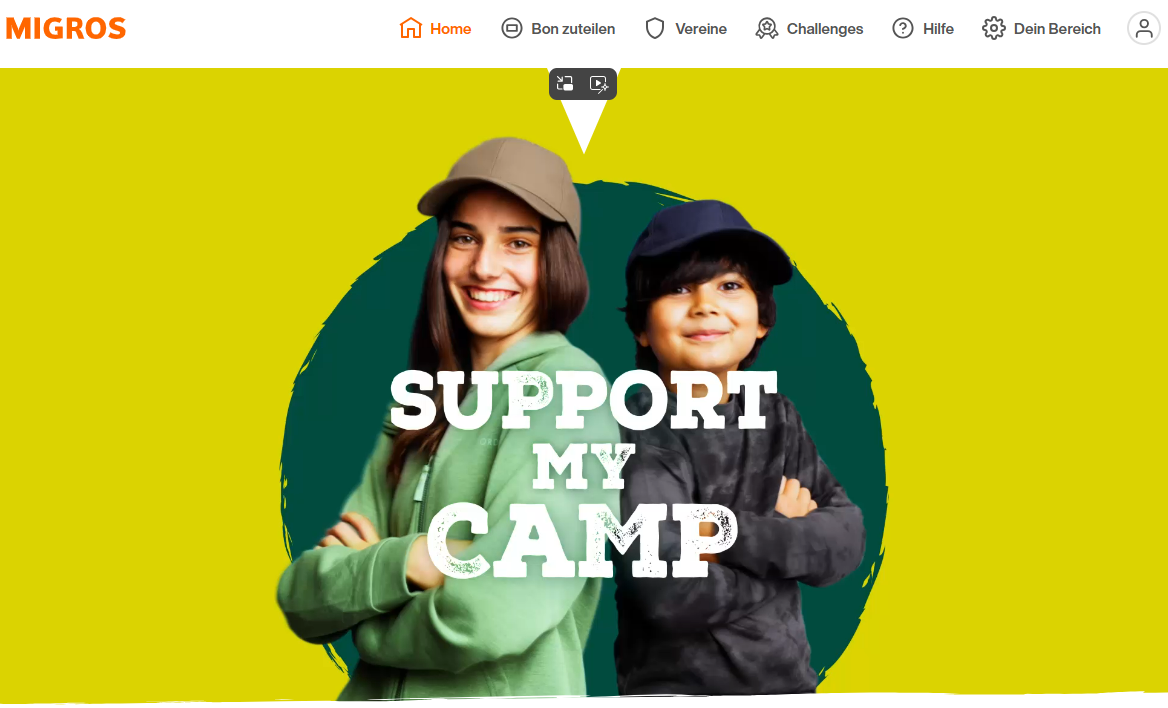
Task: Open the Bon zuteilen menu label
Action: [573, 29]
